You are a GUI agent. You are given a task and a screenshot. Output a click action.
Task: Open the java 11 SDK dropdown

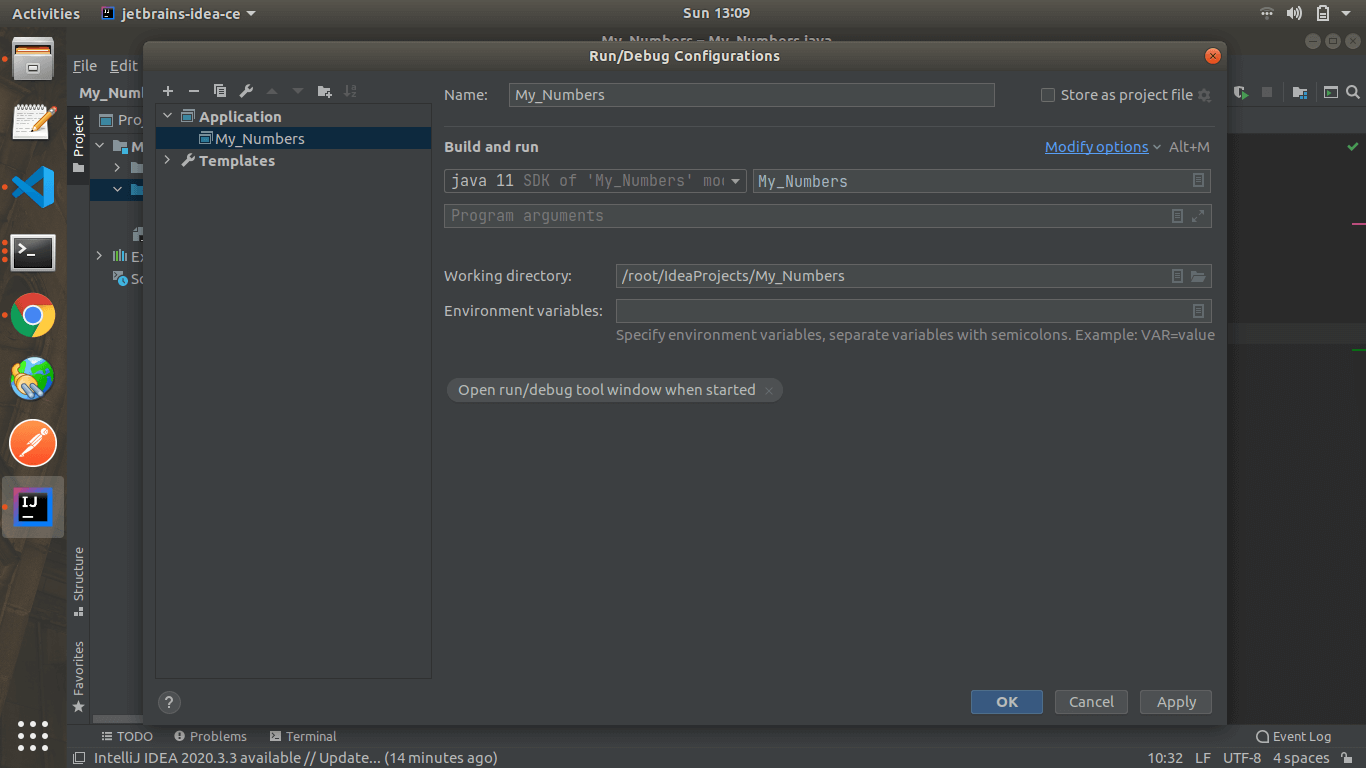pos(736,181)
